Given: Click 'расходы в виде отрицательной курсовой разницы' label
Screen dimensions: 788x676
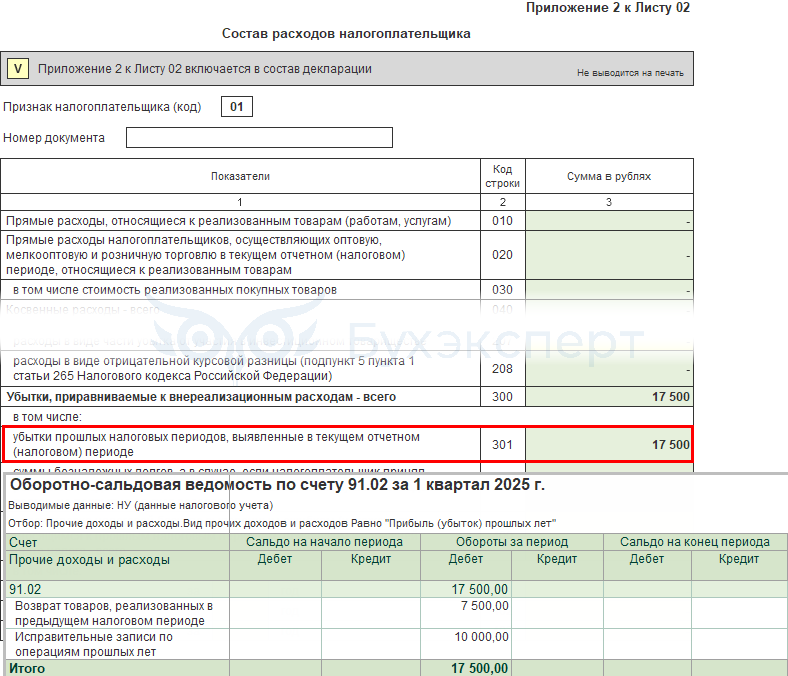Looking at the screenshot, I should click(214, 368).
